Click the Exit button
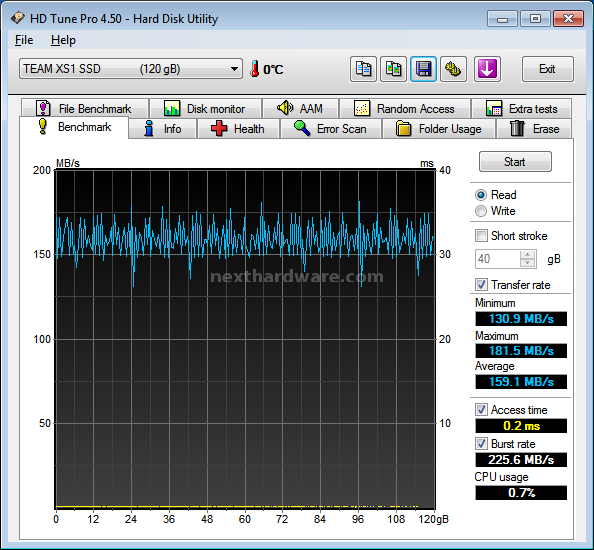This screenshot has height=550, width=594. [x=547, y=69]
